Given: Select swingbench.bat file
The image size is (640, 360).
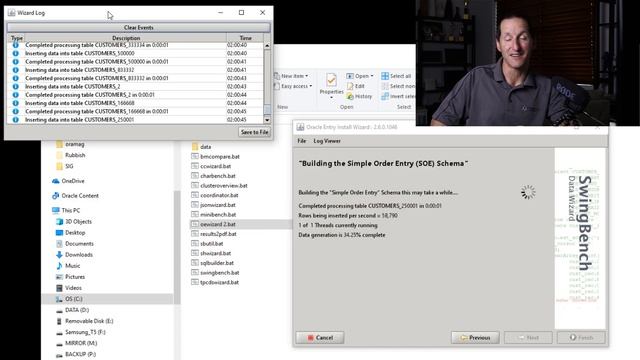Looking at the screenshot, I should pos(216,272).
